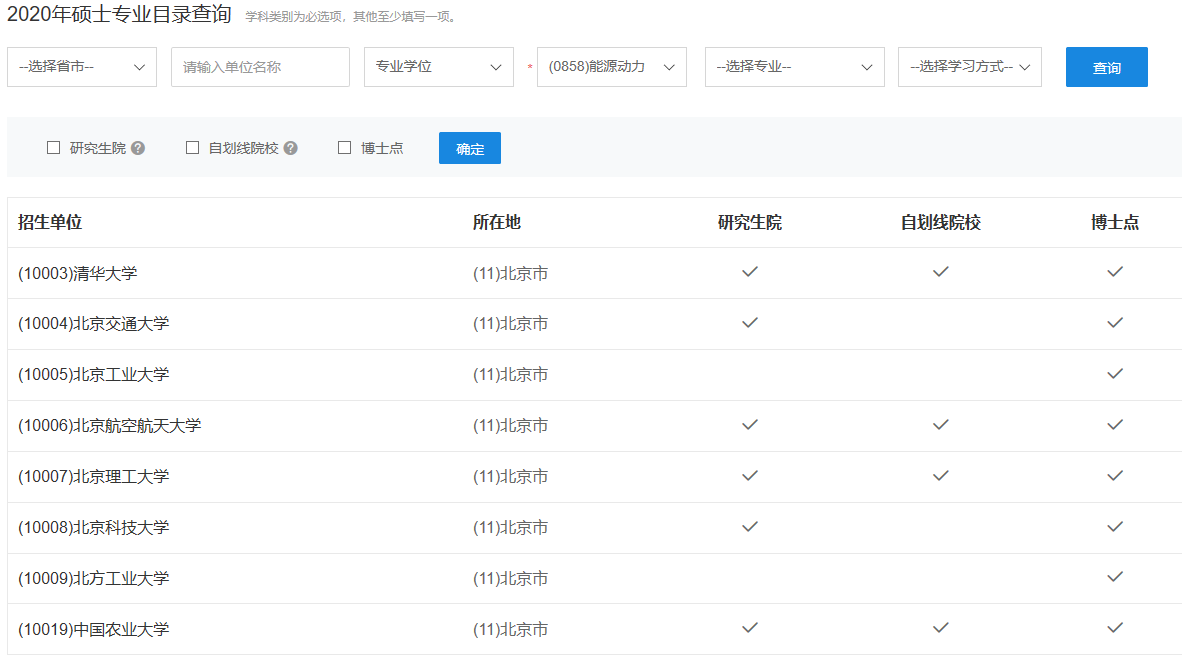Open the (0858)能源动力 discipline dropdown
1182x655 pixels.
pyautogui.click(x=612, y=67)
